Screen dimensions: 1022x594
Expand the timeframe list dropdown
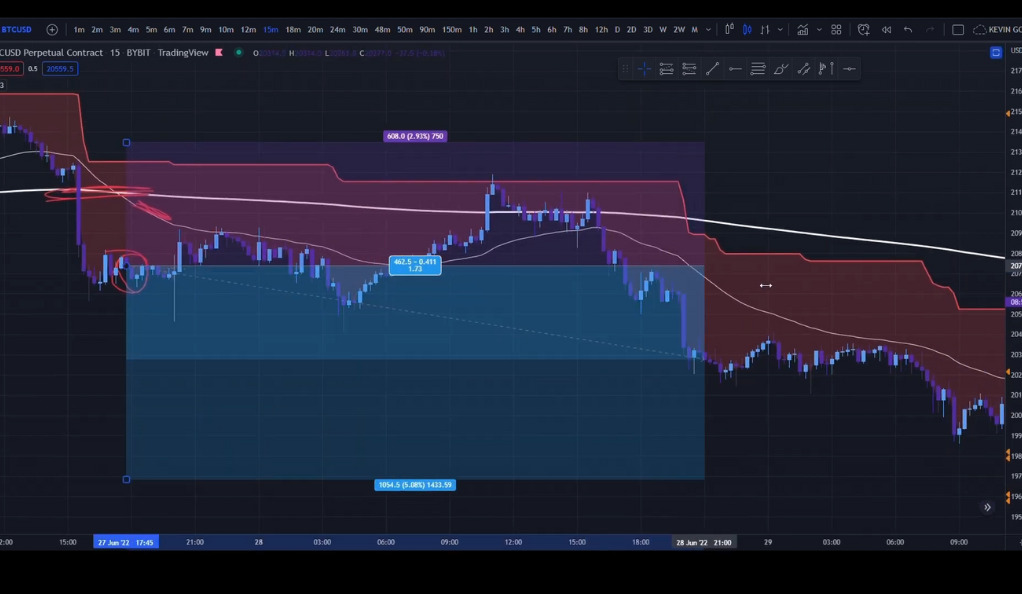[x=708, y=29]
